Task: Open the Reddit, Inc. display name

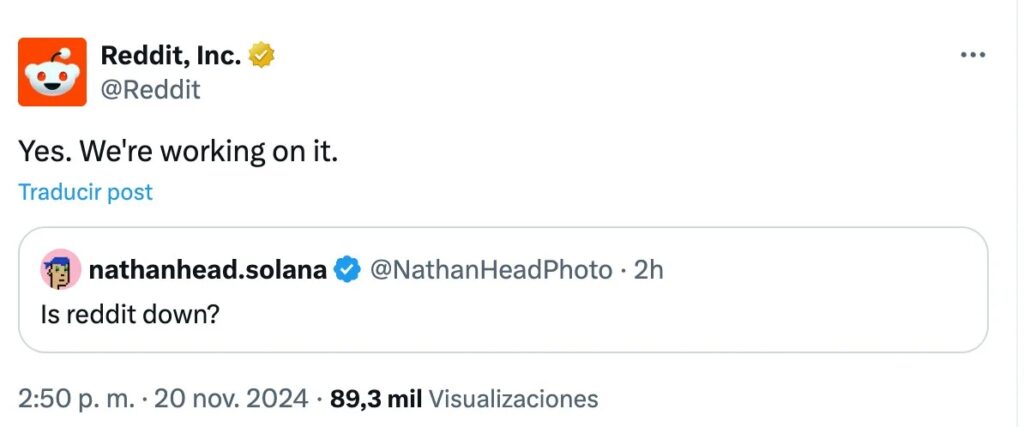Action: (171, 57)
